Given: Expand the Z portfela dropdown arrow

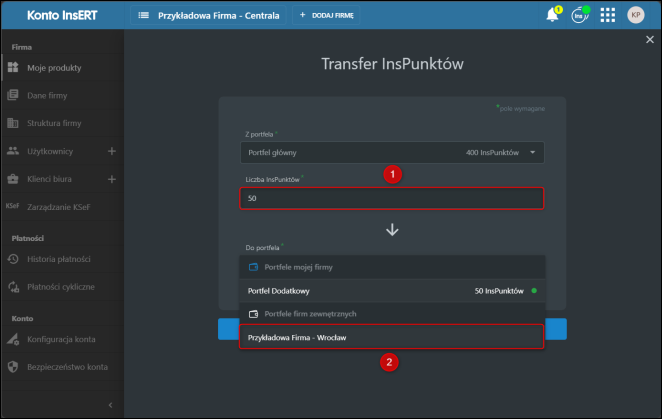Looking at the screenshot, I should pyautogui.click(x=533, y=152).
